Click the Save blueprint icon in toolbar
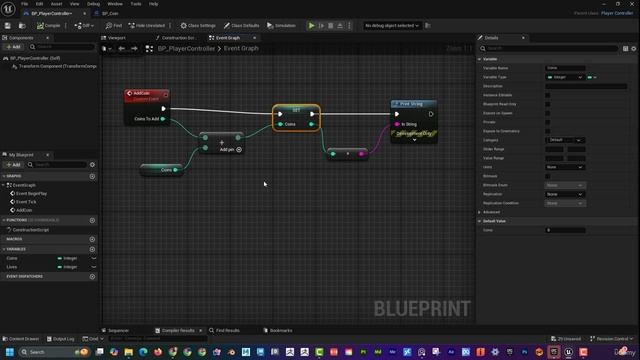 coord(7,26)
